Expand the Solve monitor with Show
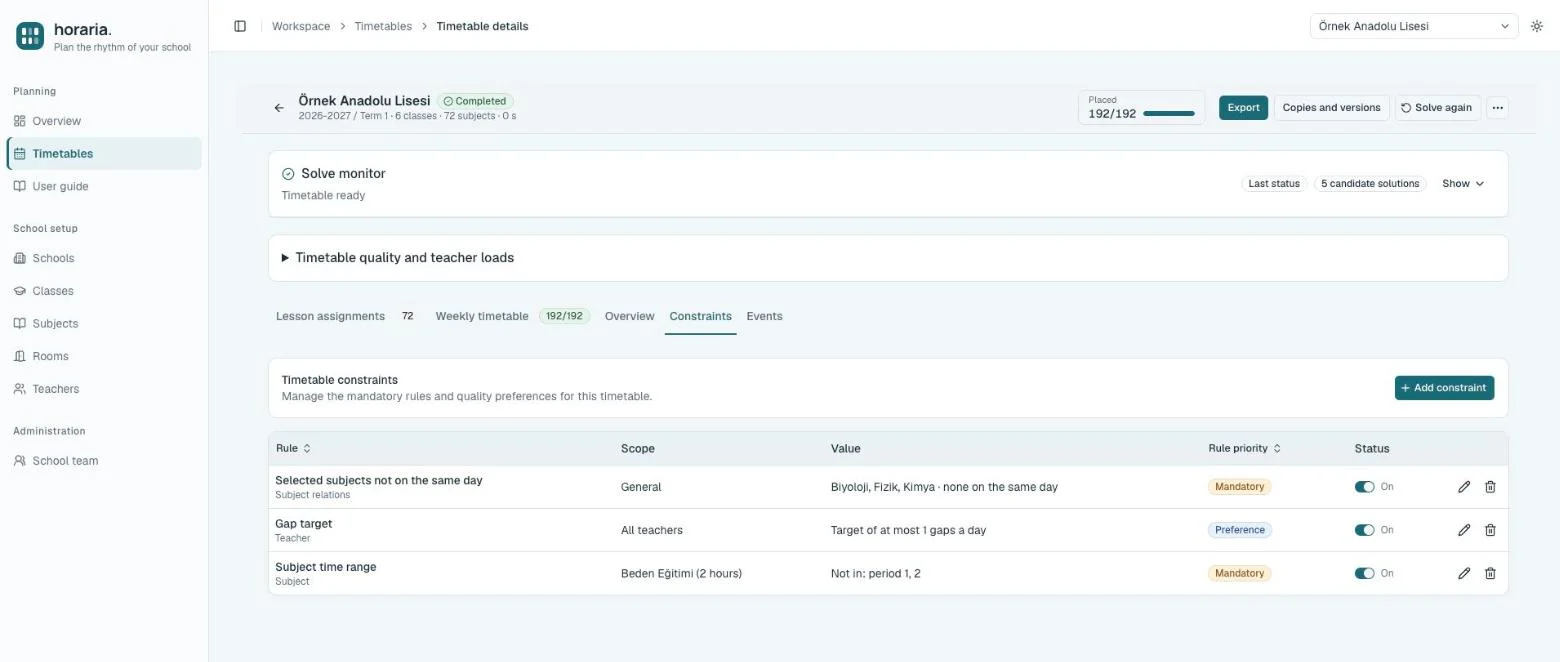Image resolution: width=1560 pixels, height=662 pixels. [x=1463, y=184]
